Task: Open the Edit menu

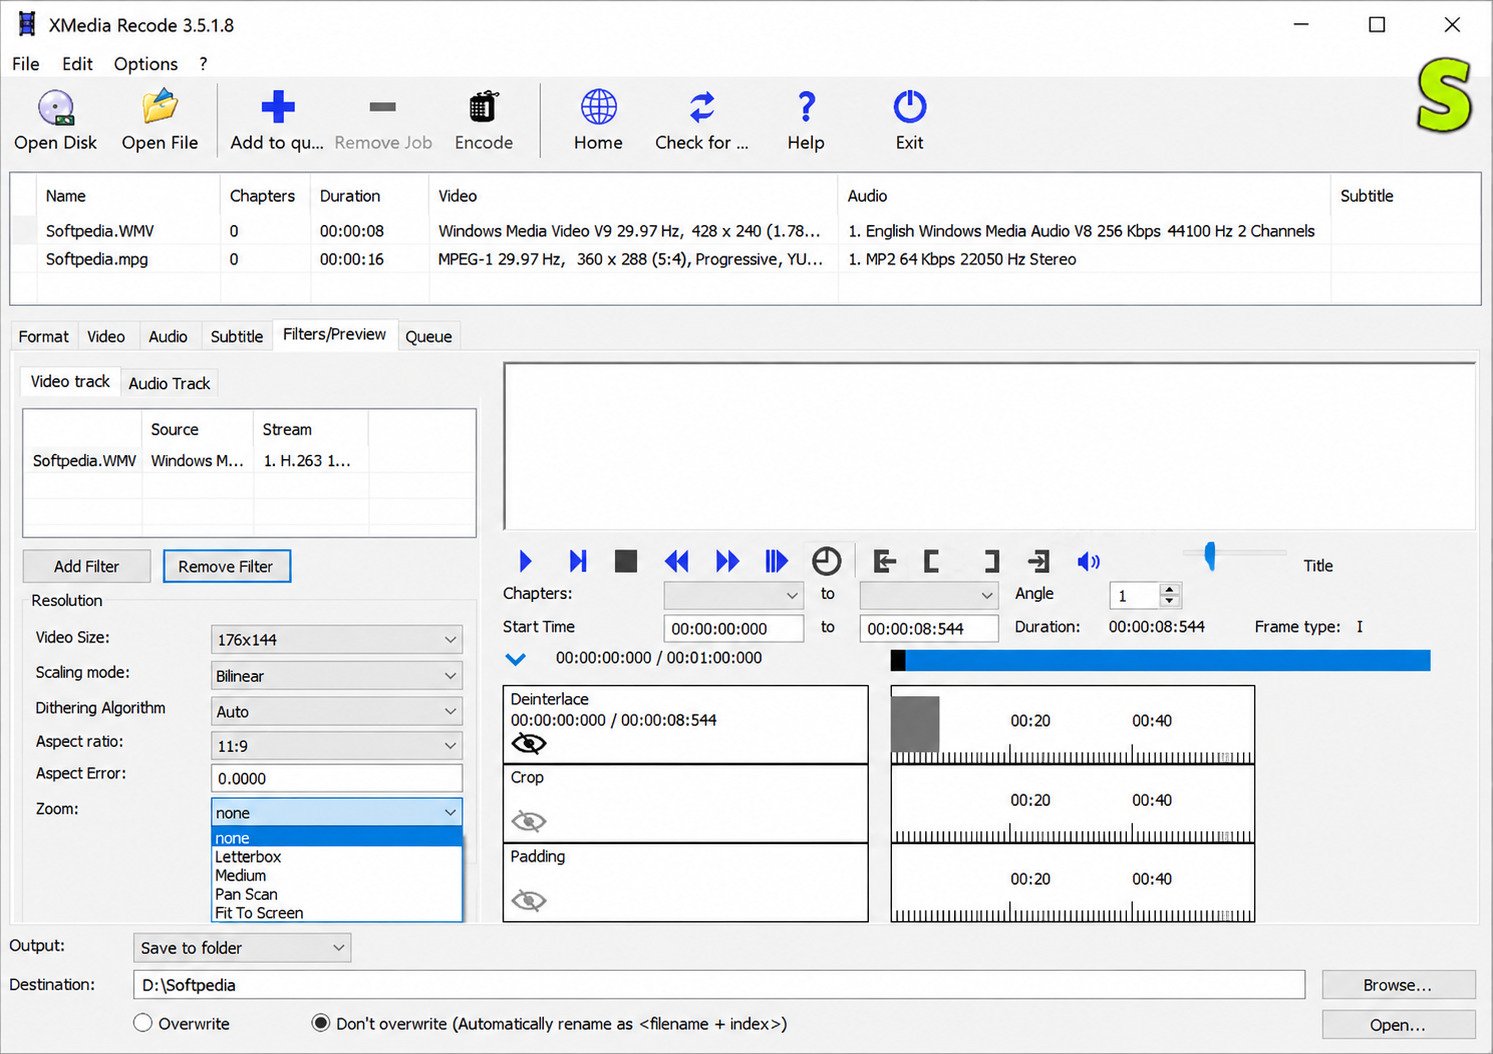Action: [x=77, y=64]
